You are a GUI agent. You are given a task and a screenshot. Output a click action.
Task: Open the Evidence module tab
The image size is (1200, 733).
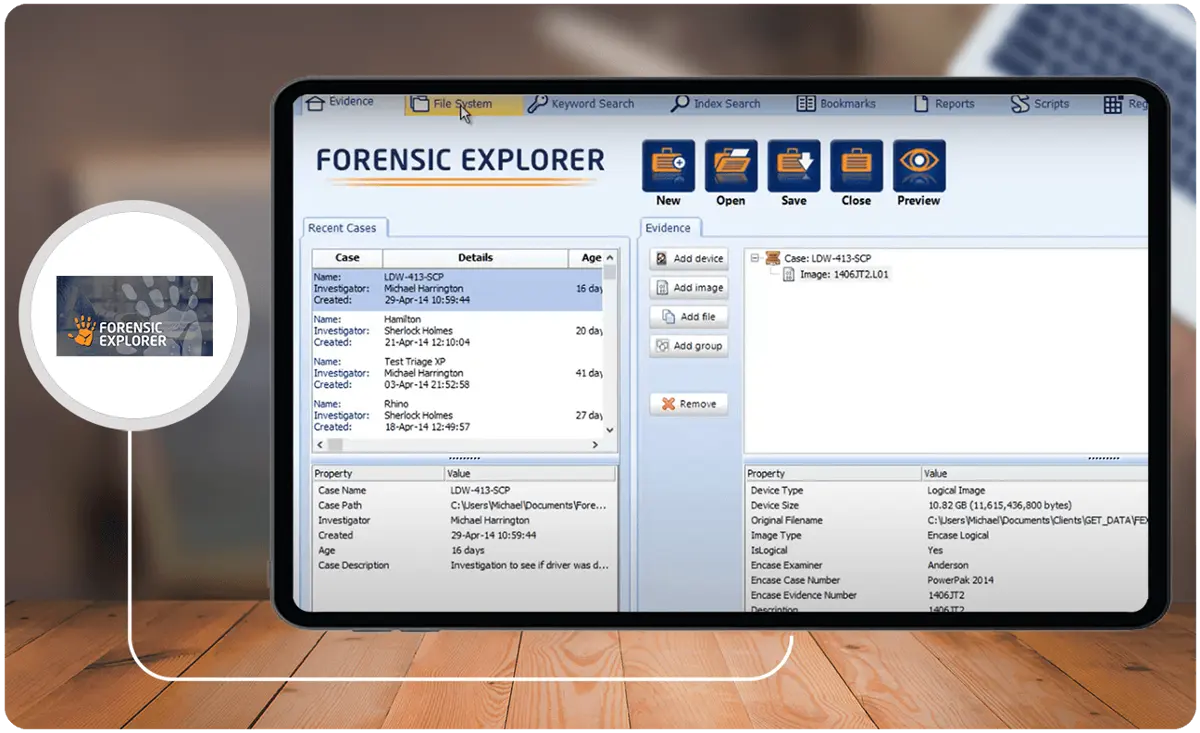(340, 102)
